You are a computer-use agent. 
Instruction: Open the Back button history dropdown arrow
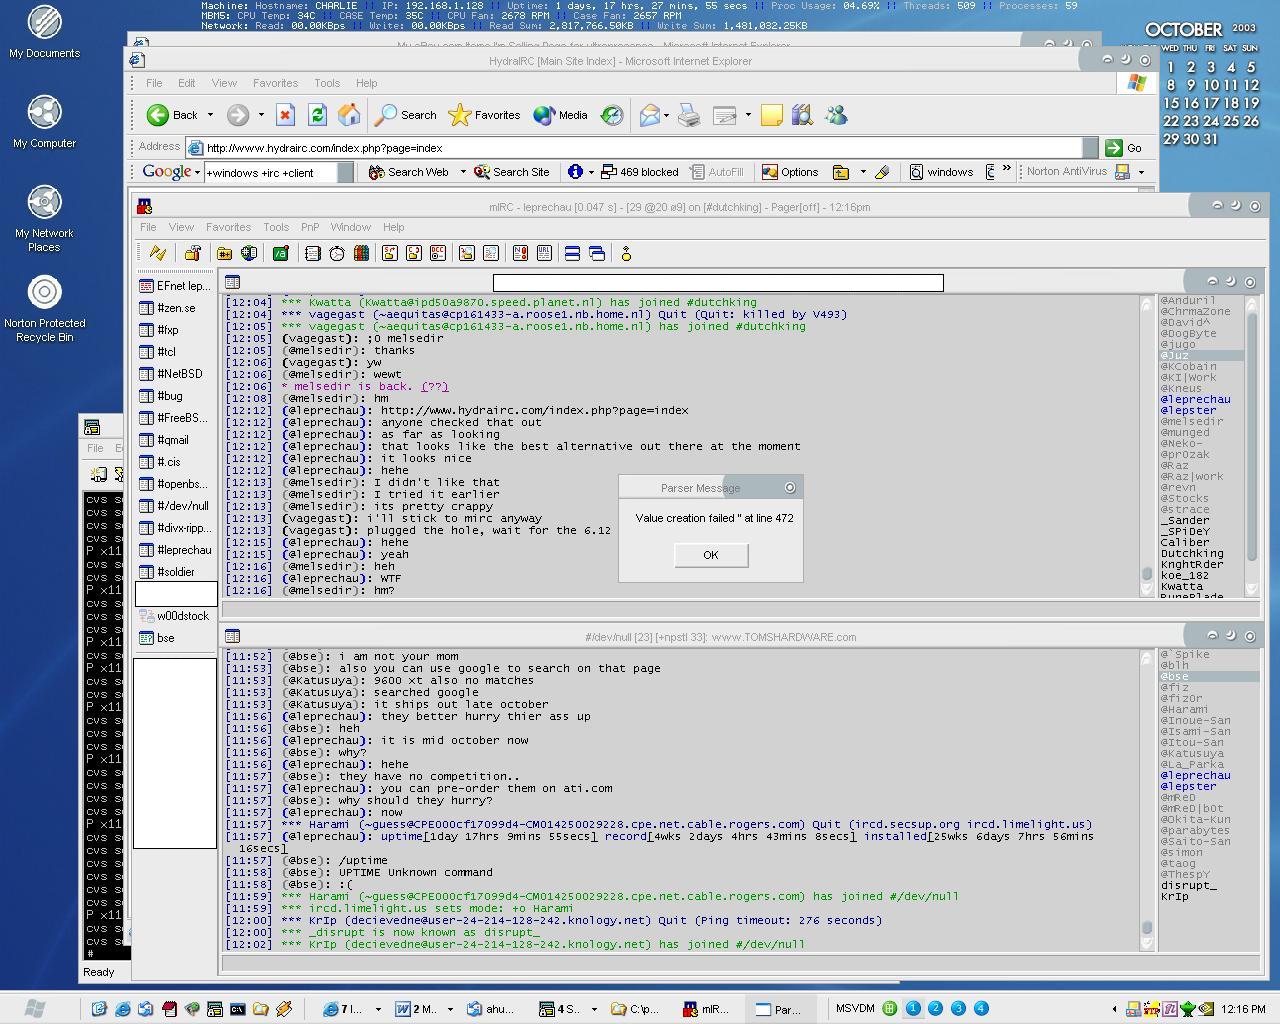(211, 115)
